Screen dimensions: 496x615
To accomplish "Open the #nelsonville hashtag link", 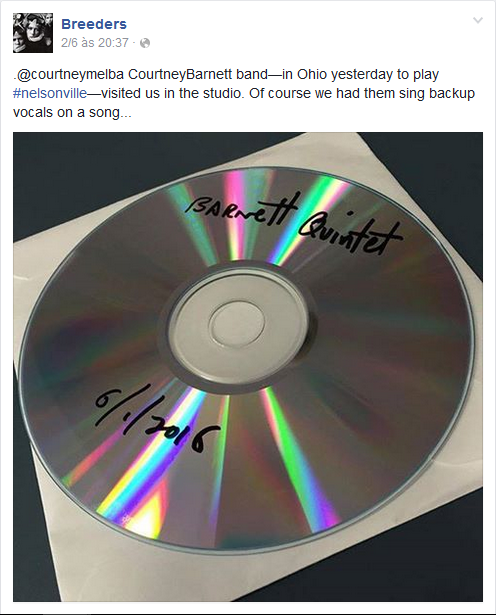I will pyautogui.click(x=50, y=93).
